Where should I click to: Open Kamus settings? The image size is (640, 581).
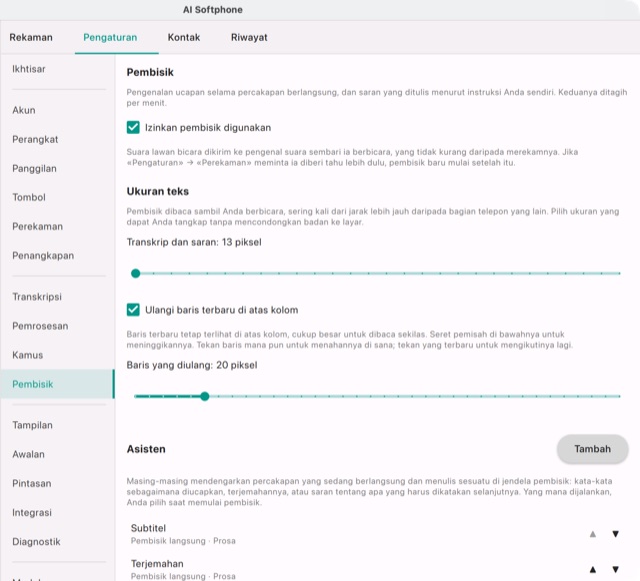57,355
